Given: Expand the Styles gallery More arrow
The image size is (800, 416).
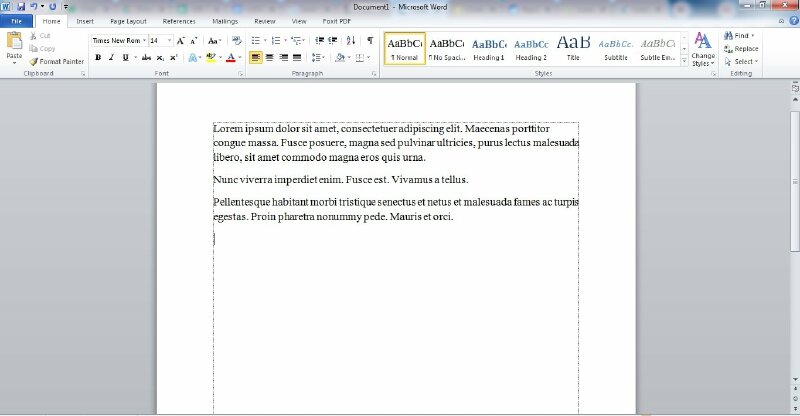Looking at the screenshot, I should point(684,61).
